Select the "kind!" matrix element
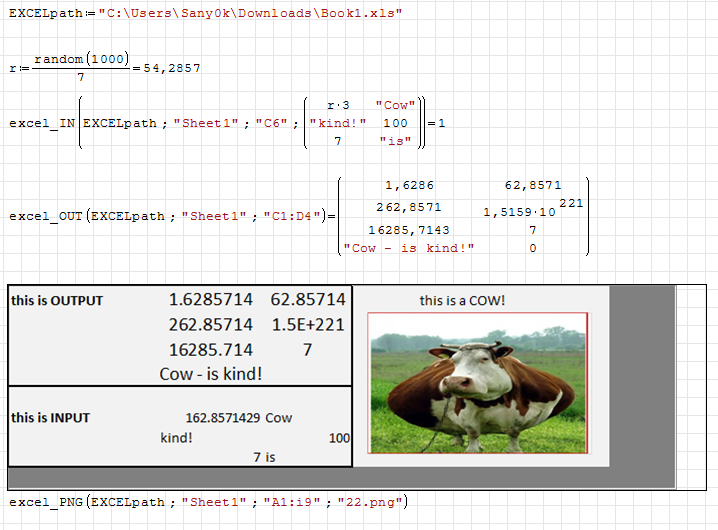This screenshot has width=718, height=530. (338, 123)
